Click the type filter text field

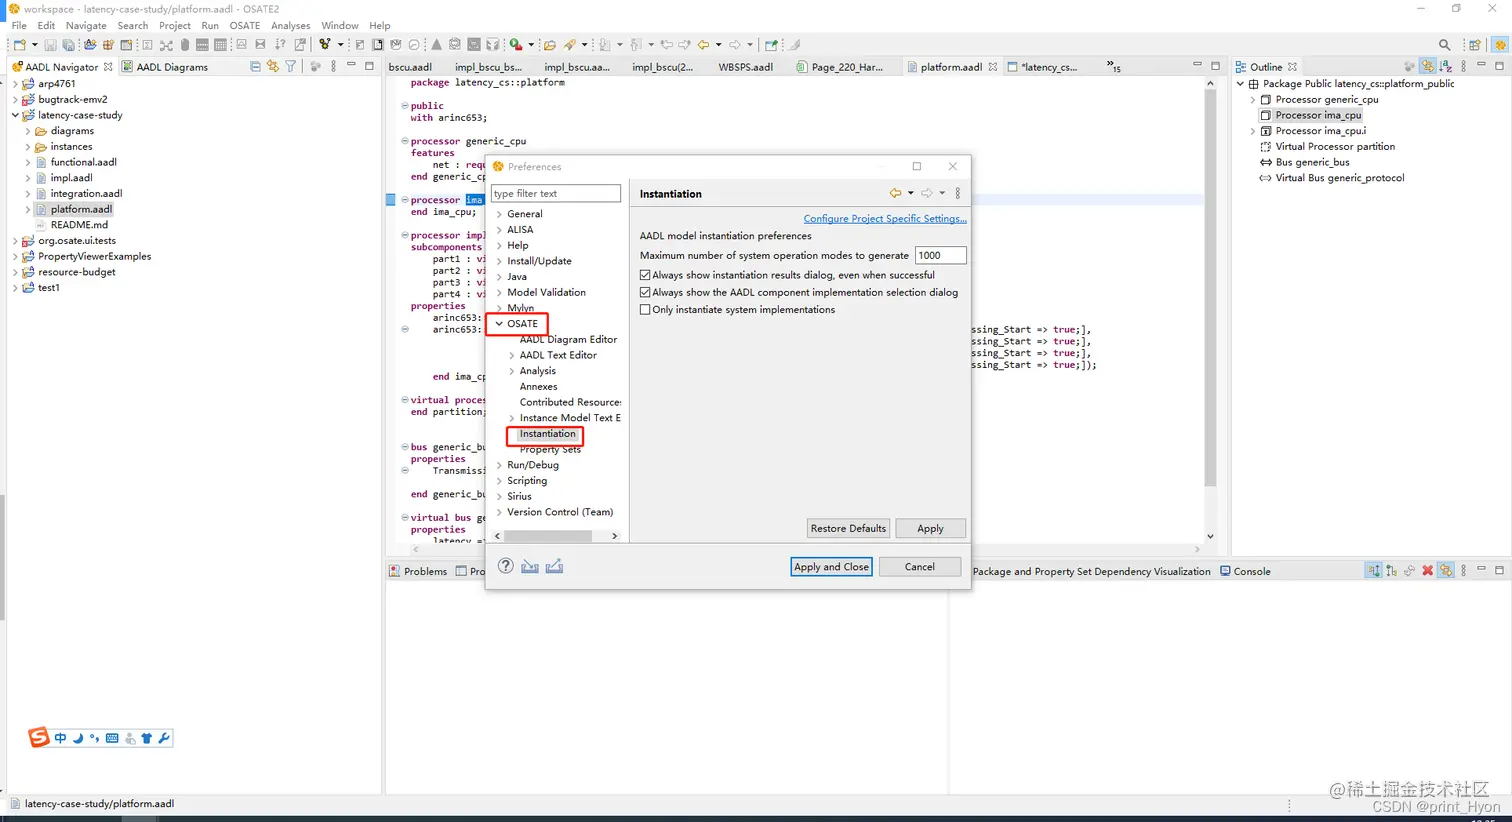[x=556, y=193]
